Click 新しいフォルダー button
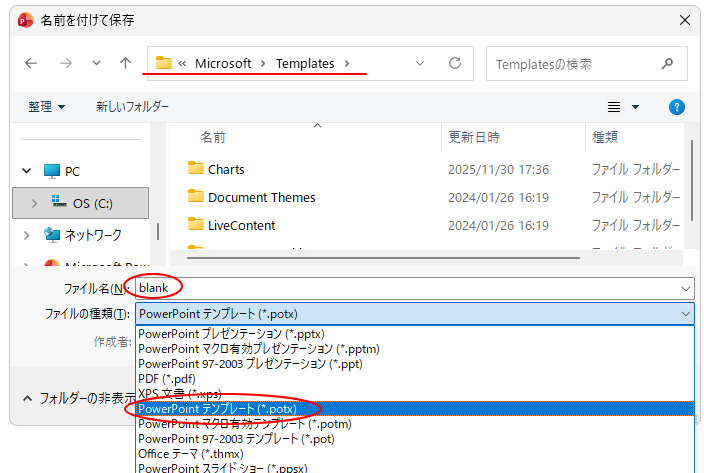The image size is (704, 473). (132, 107)
